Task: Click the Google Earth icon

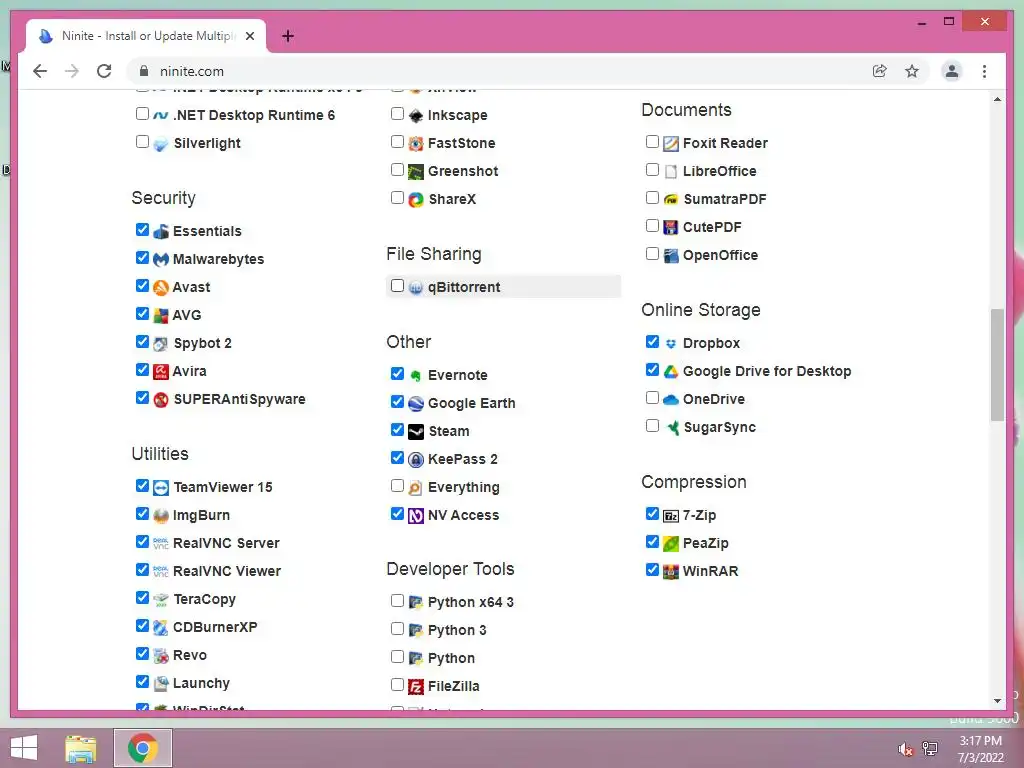Action: click(x=416, y=404)
